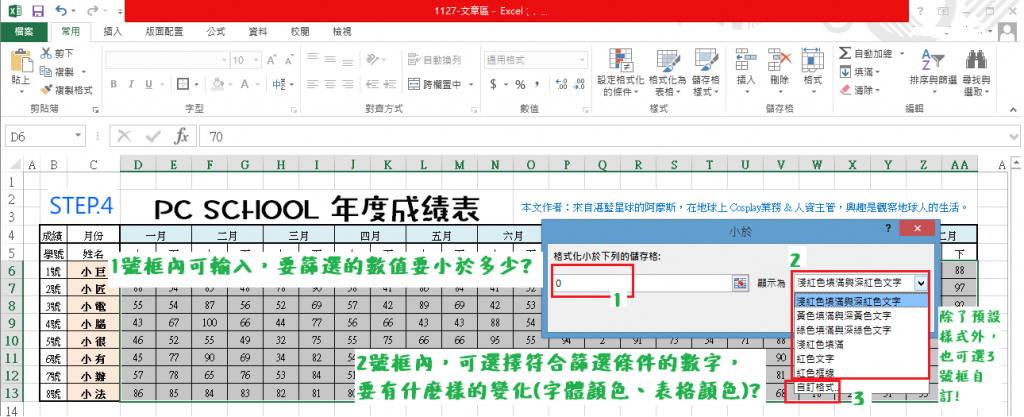The width and height of the screenshot is (1024, 417).
Task: Click the decrease indent icon
Action: 373,84
